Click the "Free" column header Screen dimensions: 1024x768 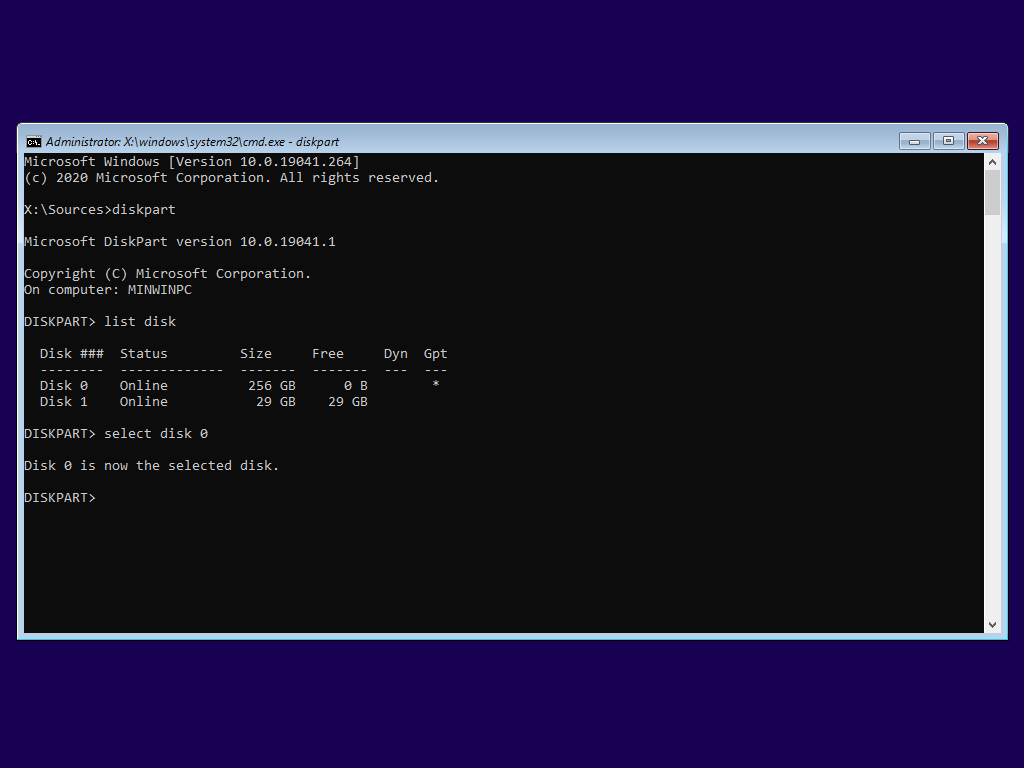[328, 353]
